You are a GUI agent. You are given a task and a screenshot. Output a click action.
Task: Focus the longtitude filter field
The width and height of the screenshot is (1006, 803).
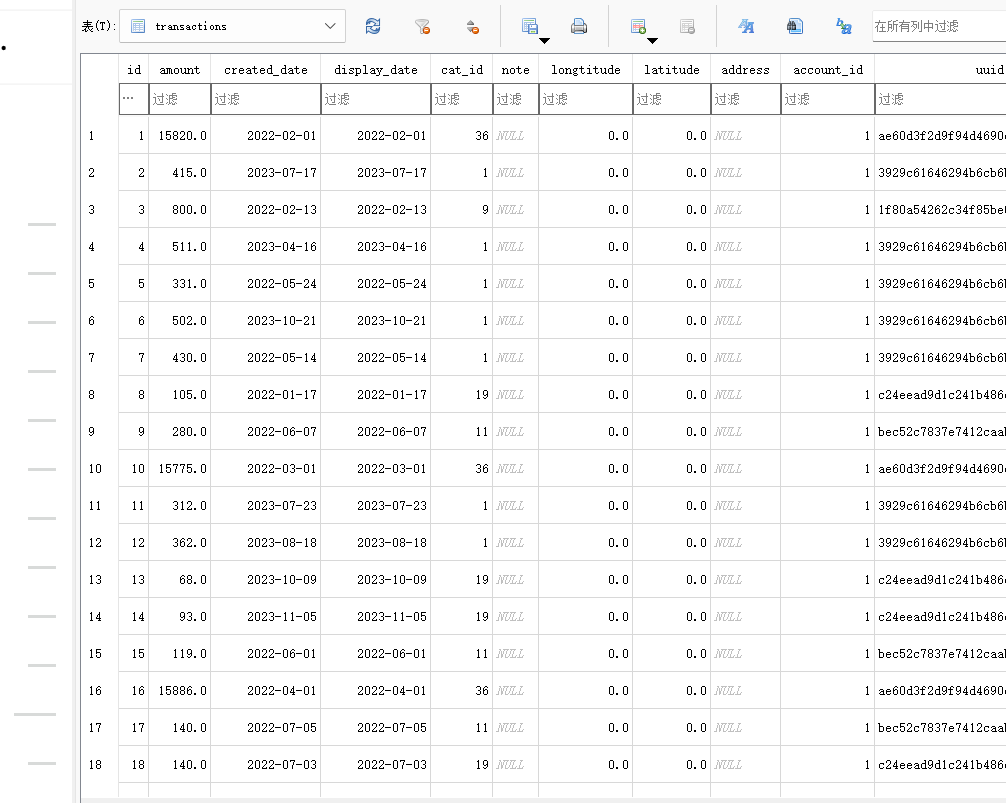click(x=586, y=99)
